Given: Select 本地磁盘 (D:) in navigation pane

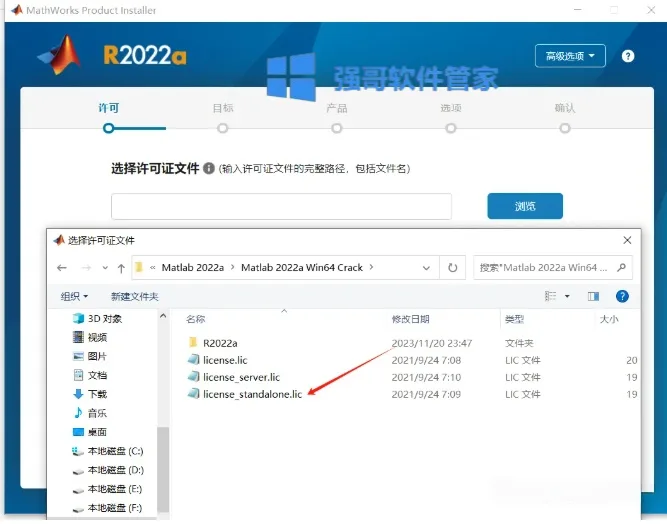Looking at the screenshot, I should (108, 470).
